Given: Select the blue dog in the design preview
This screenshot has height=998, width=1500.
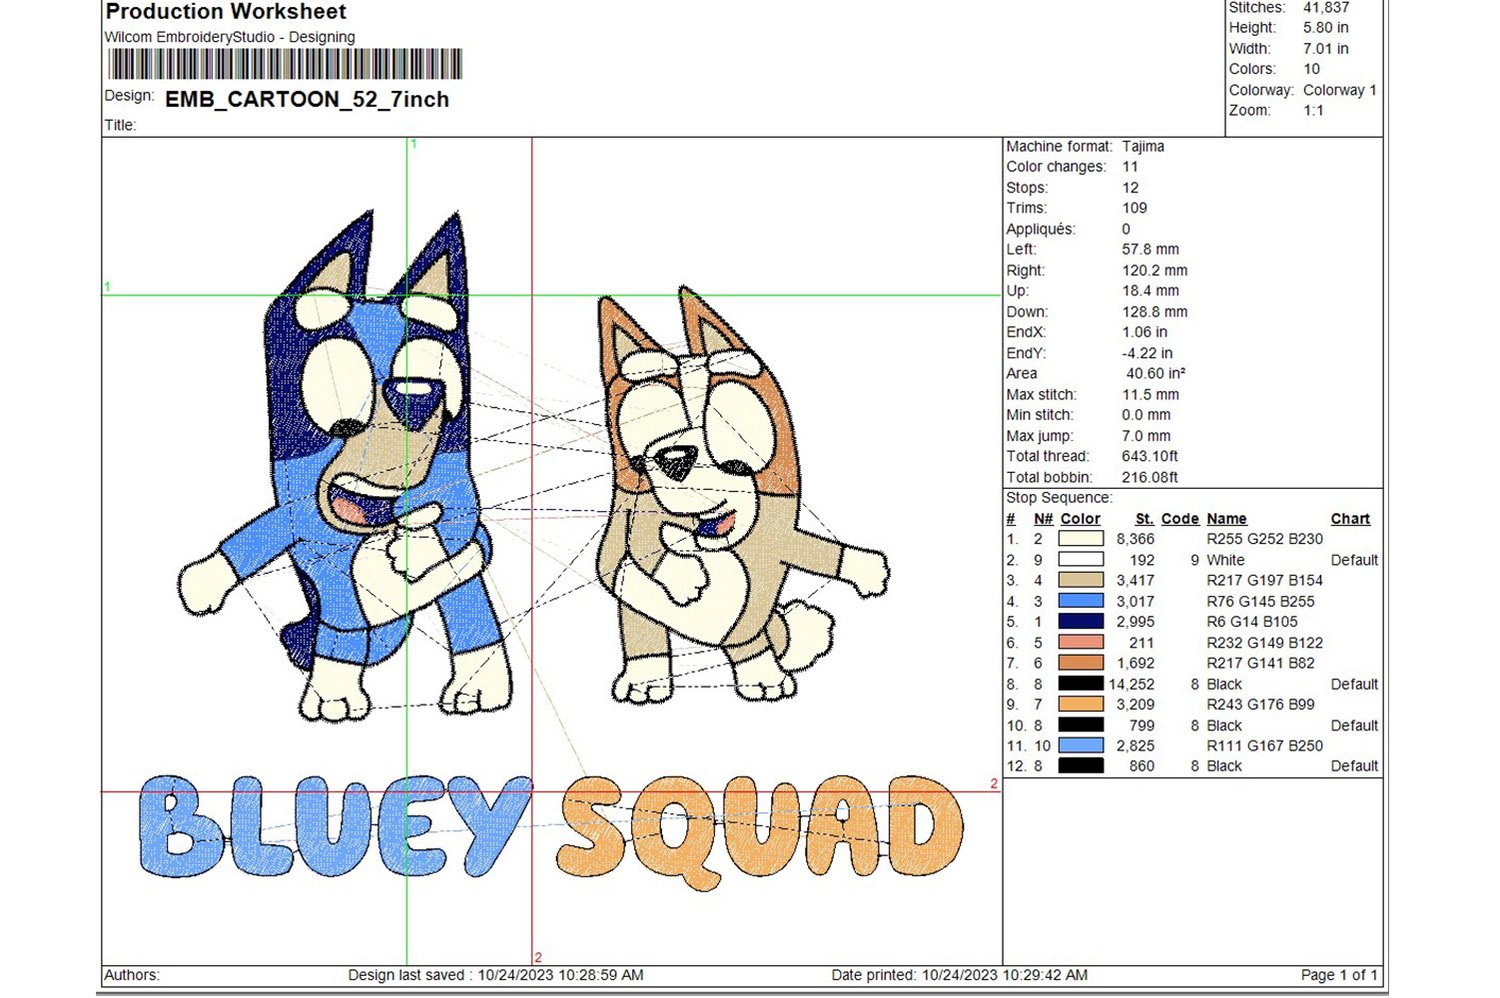Looking at the screenshot, I should (345, 465).
